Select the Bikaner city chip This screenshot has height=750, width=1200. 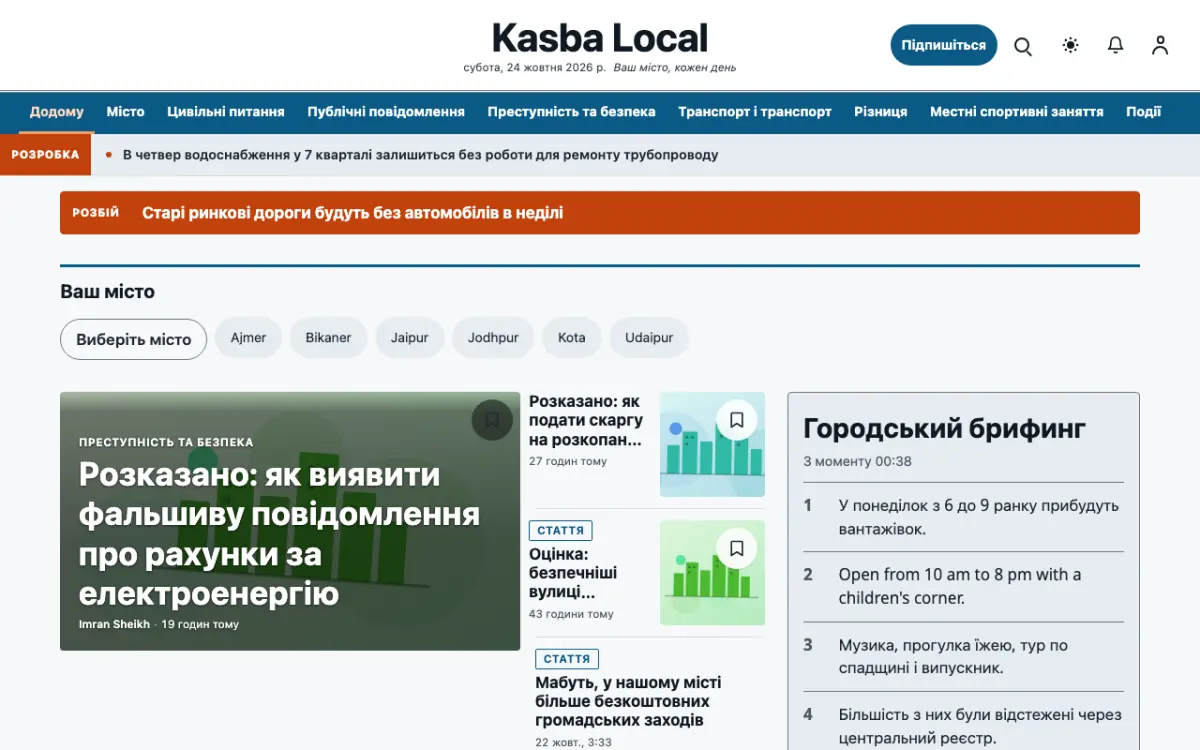[x=329, y=338]
